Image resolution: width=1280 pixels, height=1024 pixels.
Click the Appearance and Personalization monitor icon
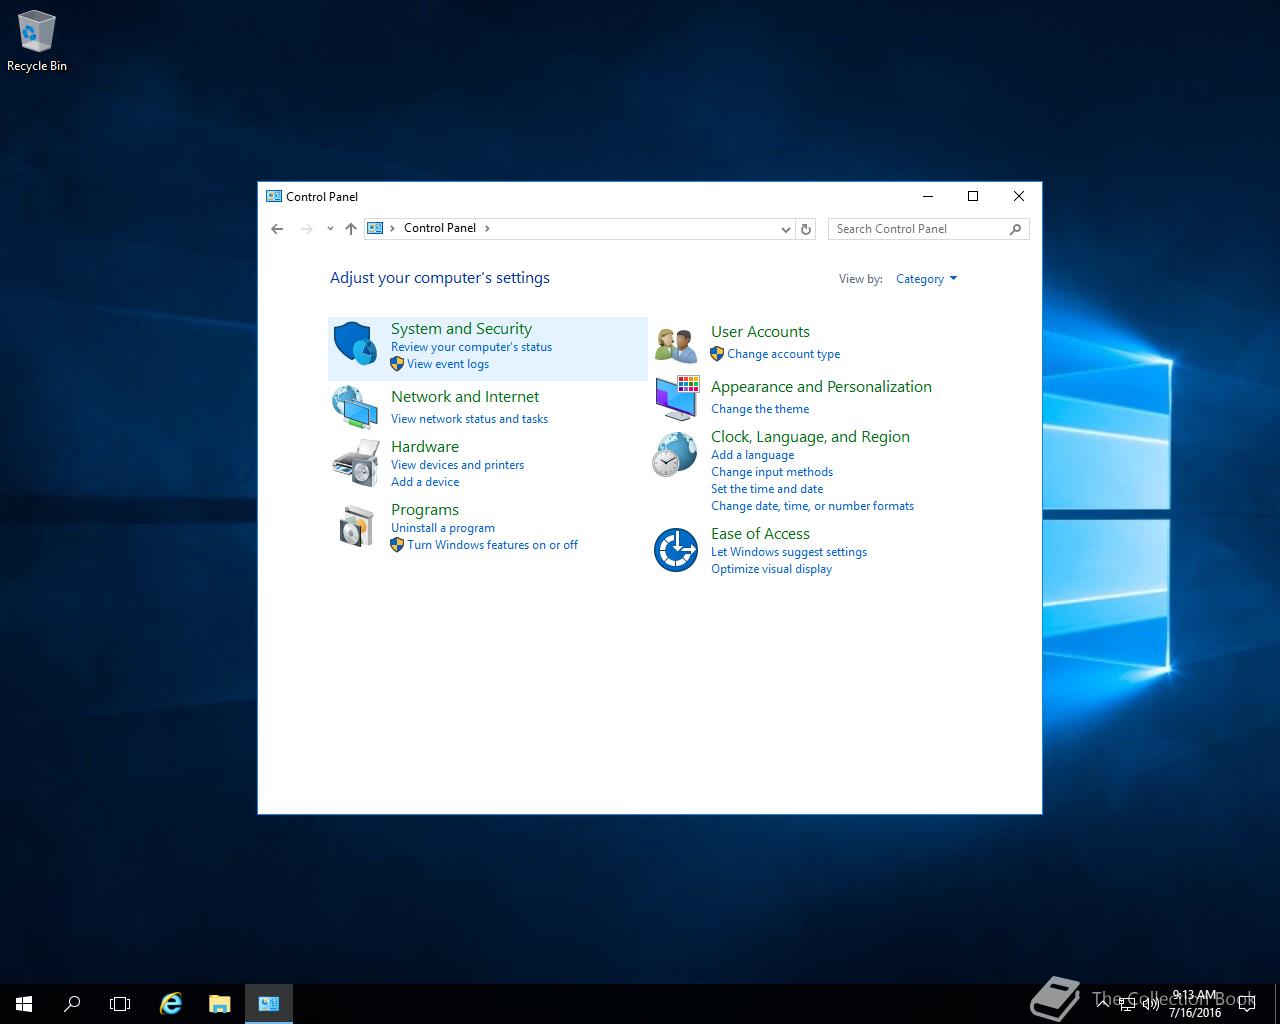coord(676,397)
